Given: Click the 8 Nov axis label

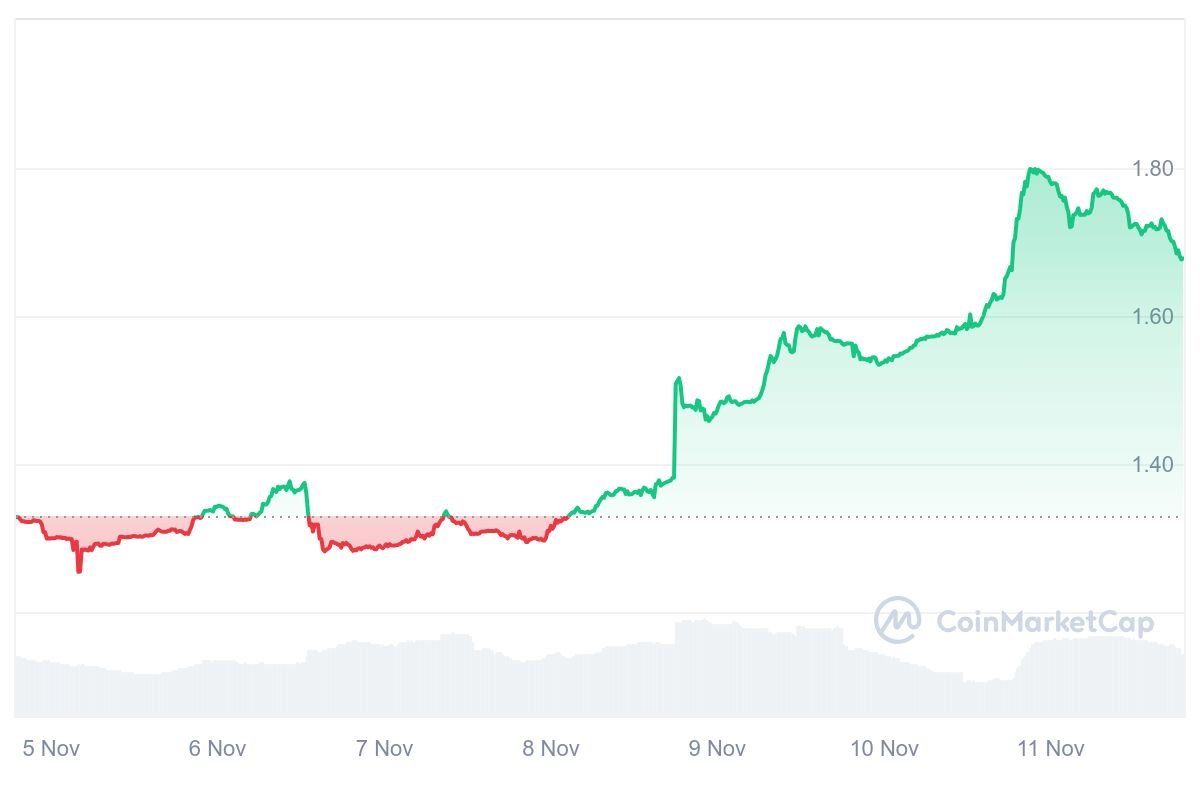Looking at the screenshot, I should (551, 748).
